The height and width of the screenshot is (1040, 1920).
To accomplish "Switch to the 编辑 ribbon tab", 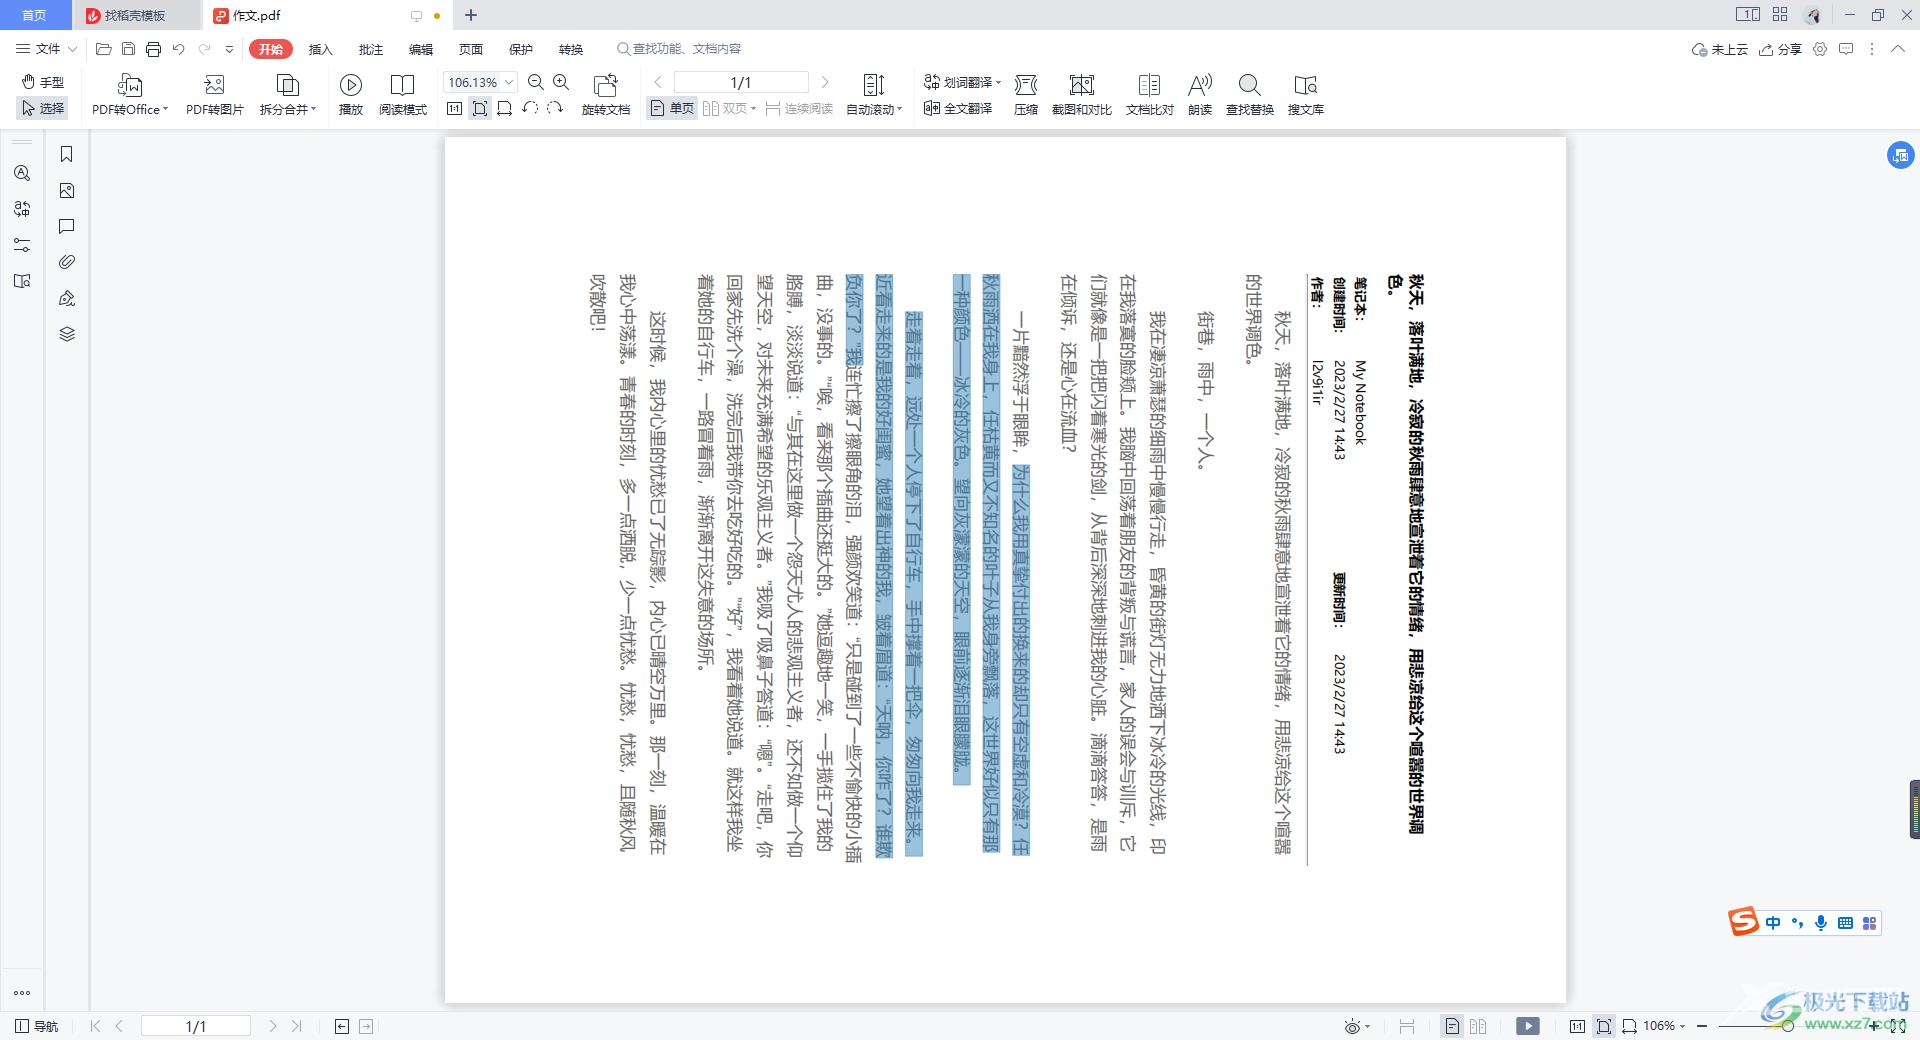I will point(420,49).
